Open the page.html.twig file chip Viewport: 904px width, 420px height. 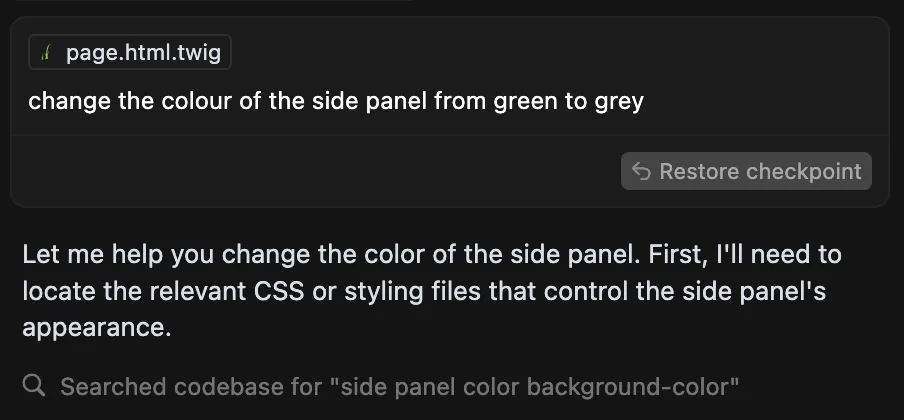click(x=130, y=54)
